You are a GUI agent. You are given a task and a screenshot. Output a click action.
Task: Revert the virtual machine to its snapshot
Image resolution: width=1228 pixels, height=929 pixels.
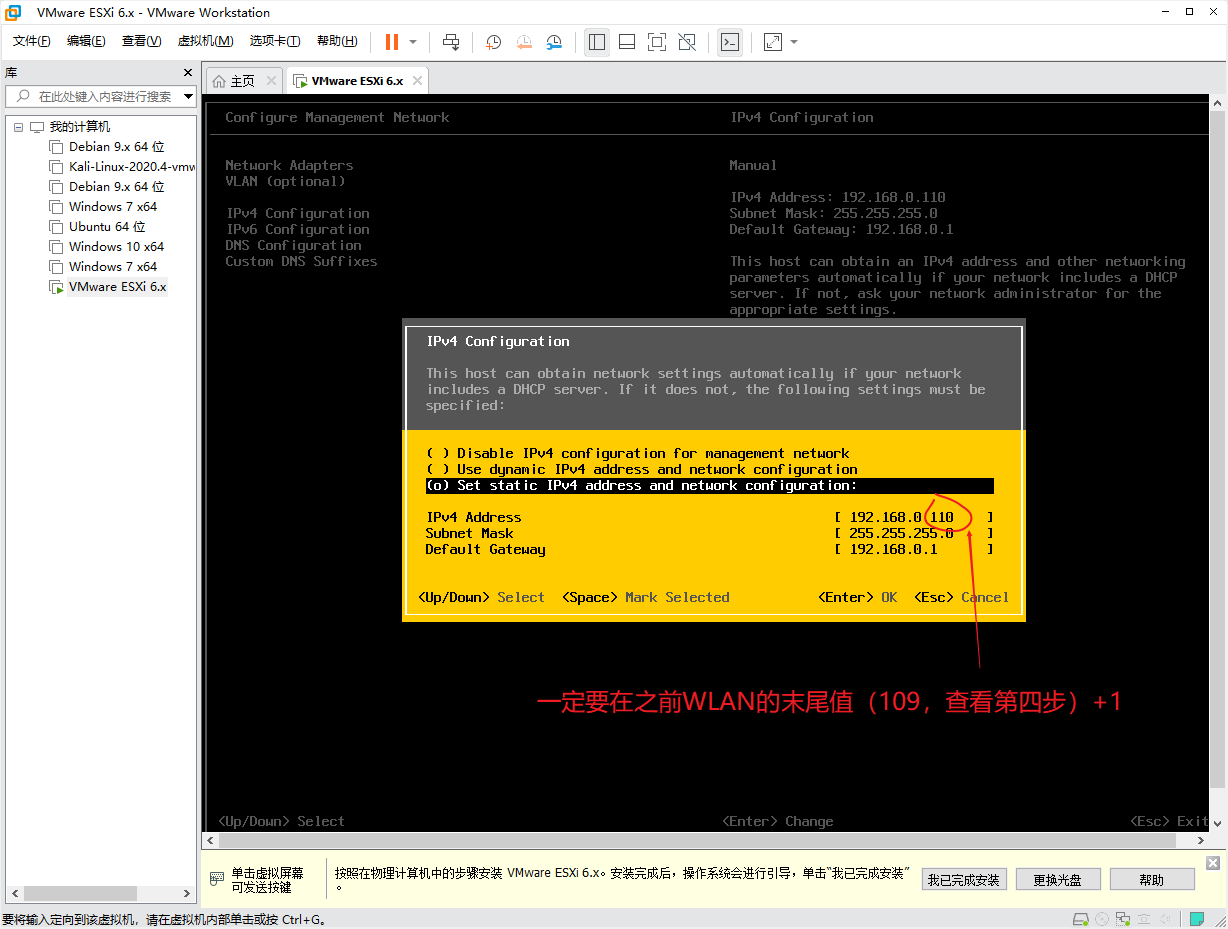(524, 42)
